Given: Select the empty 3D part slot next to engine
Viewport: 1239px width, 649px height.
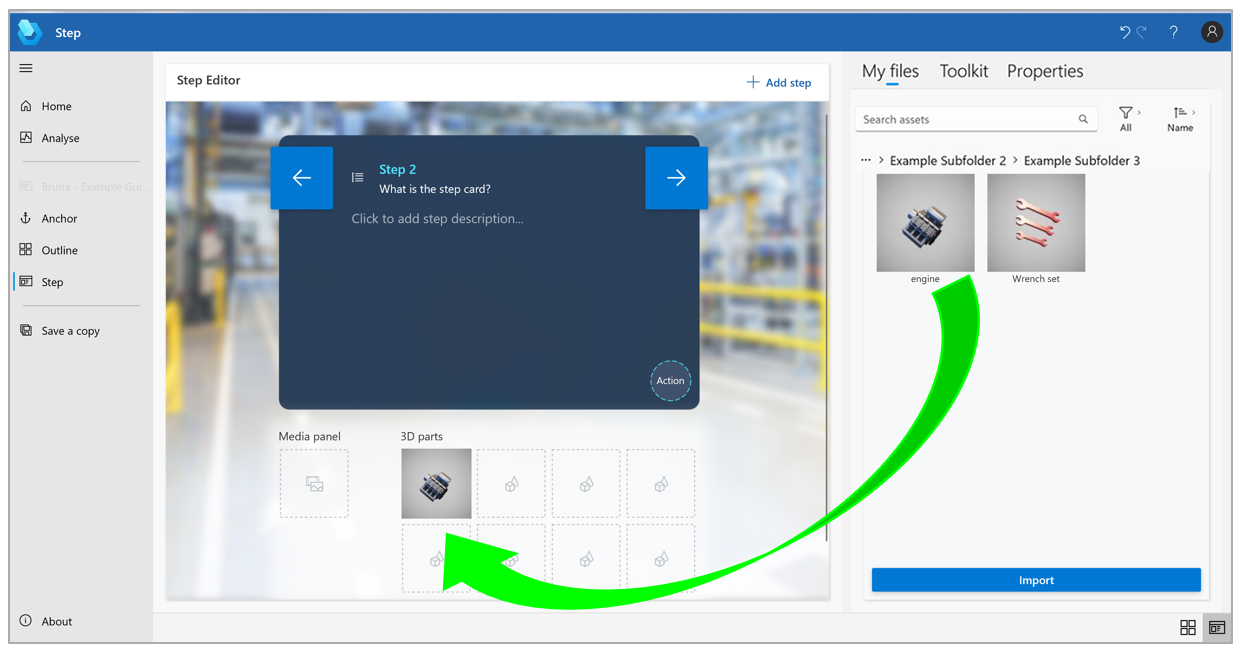Looking at the screenshot, I should pyautogui.click(x=511, y=483).
